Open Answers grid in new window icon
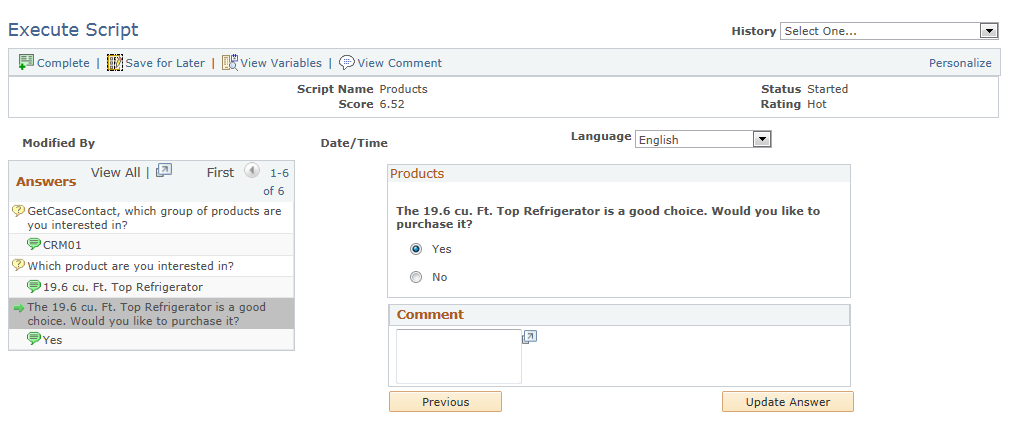The image size is (1009, 425). 164,171
